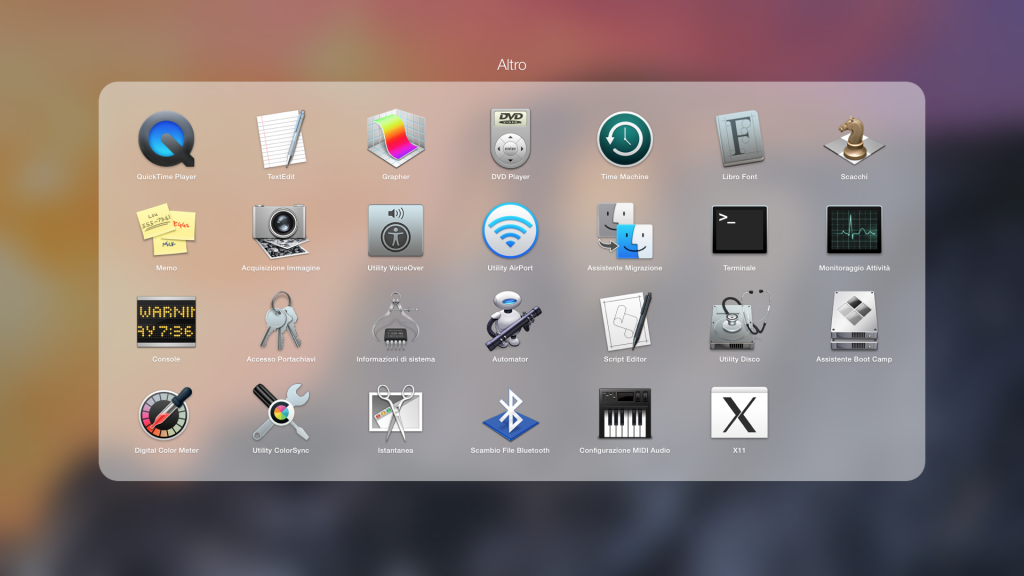1024x576 pixels.
Task: Open QuickTime Player app
Action: pos(167,139)
